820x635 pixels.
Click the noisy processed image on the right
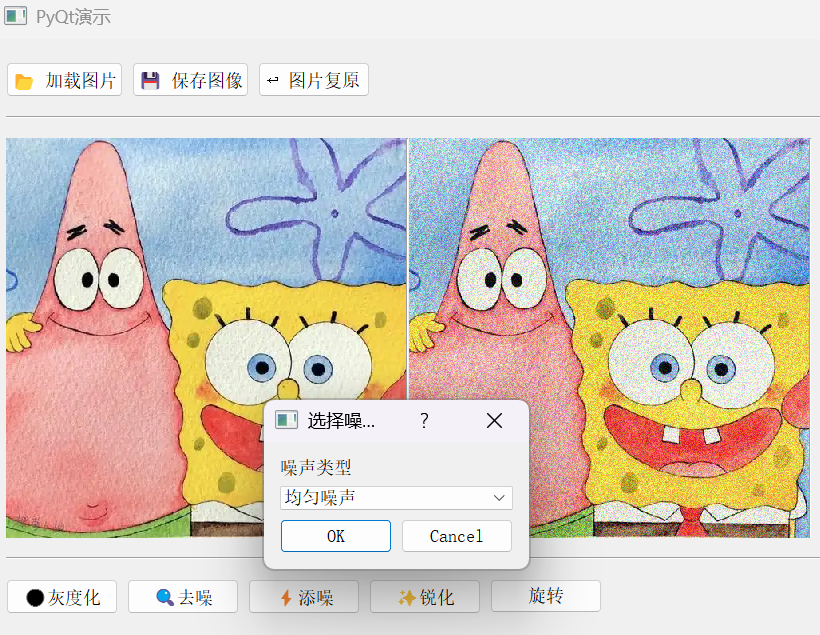pos(609,338)
